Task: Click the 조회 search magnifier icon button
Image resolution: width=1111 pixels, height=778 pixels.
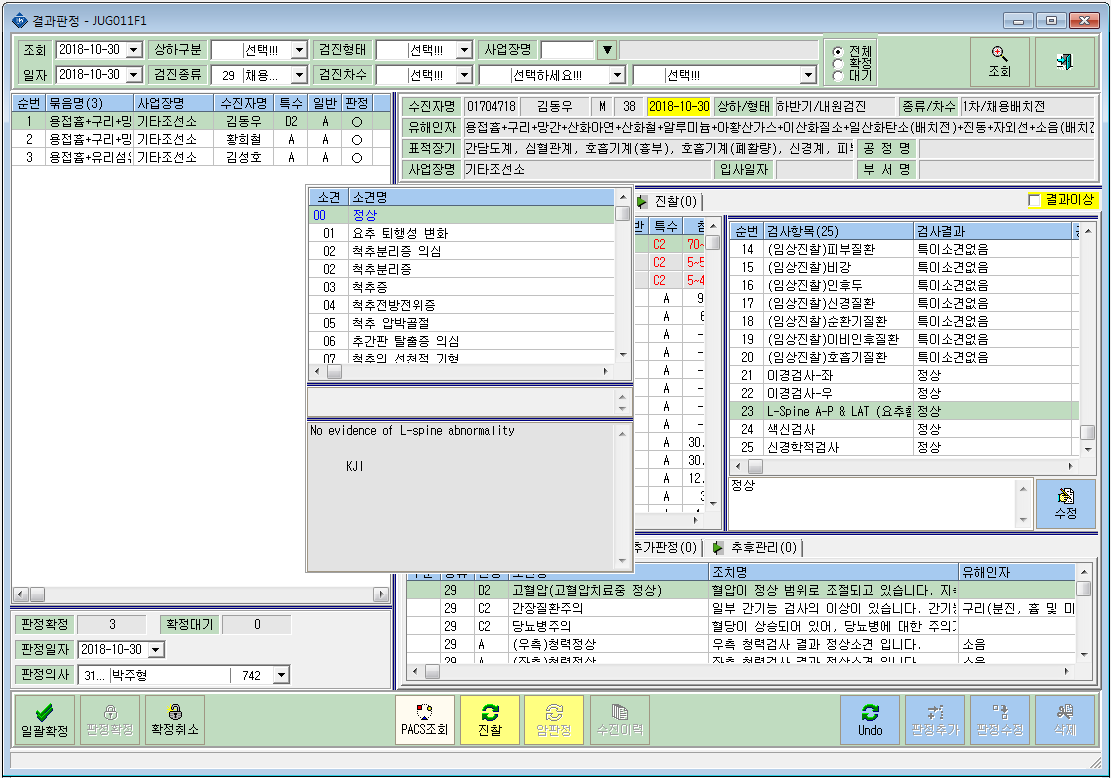Action: pyautogui.click(x=999, y=62)
